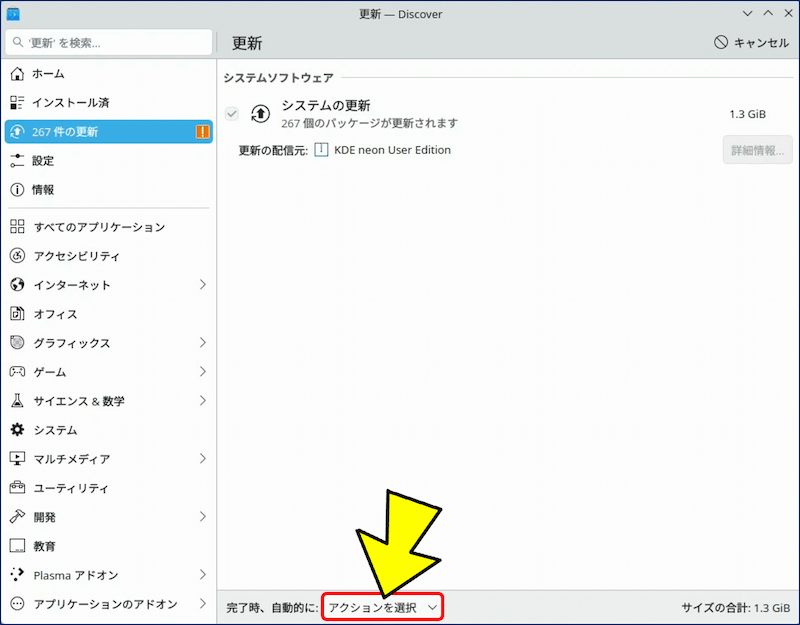Expand the Internet (インターネット) category chevron
The height and width of the screenshot is (625, 800).
[202, 285]
